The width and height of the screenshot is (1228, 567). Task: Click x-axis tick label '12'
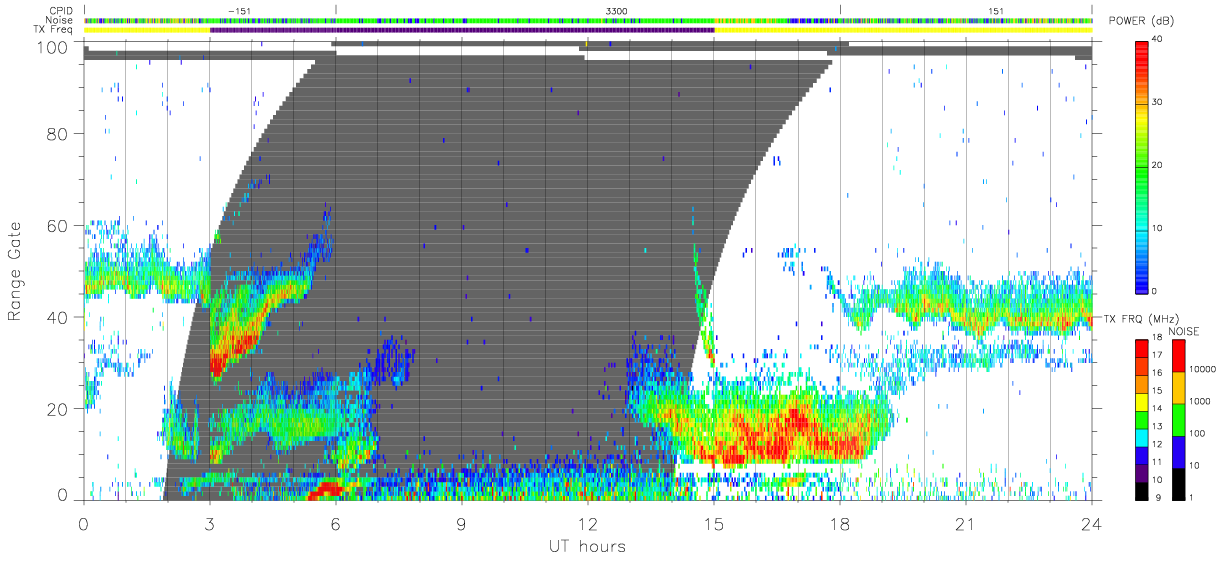tap(587, 523)
